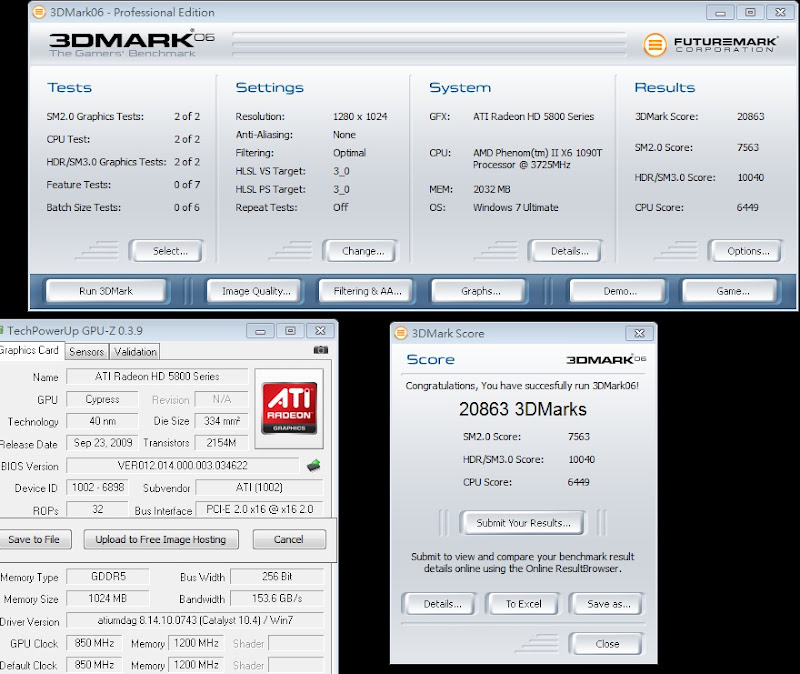Image resolution: width=800 pixels, height=674 pixels.
Task: Click Save to File in GPU-Z
Action: 34,539
